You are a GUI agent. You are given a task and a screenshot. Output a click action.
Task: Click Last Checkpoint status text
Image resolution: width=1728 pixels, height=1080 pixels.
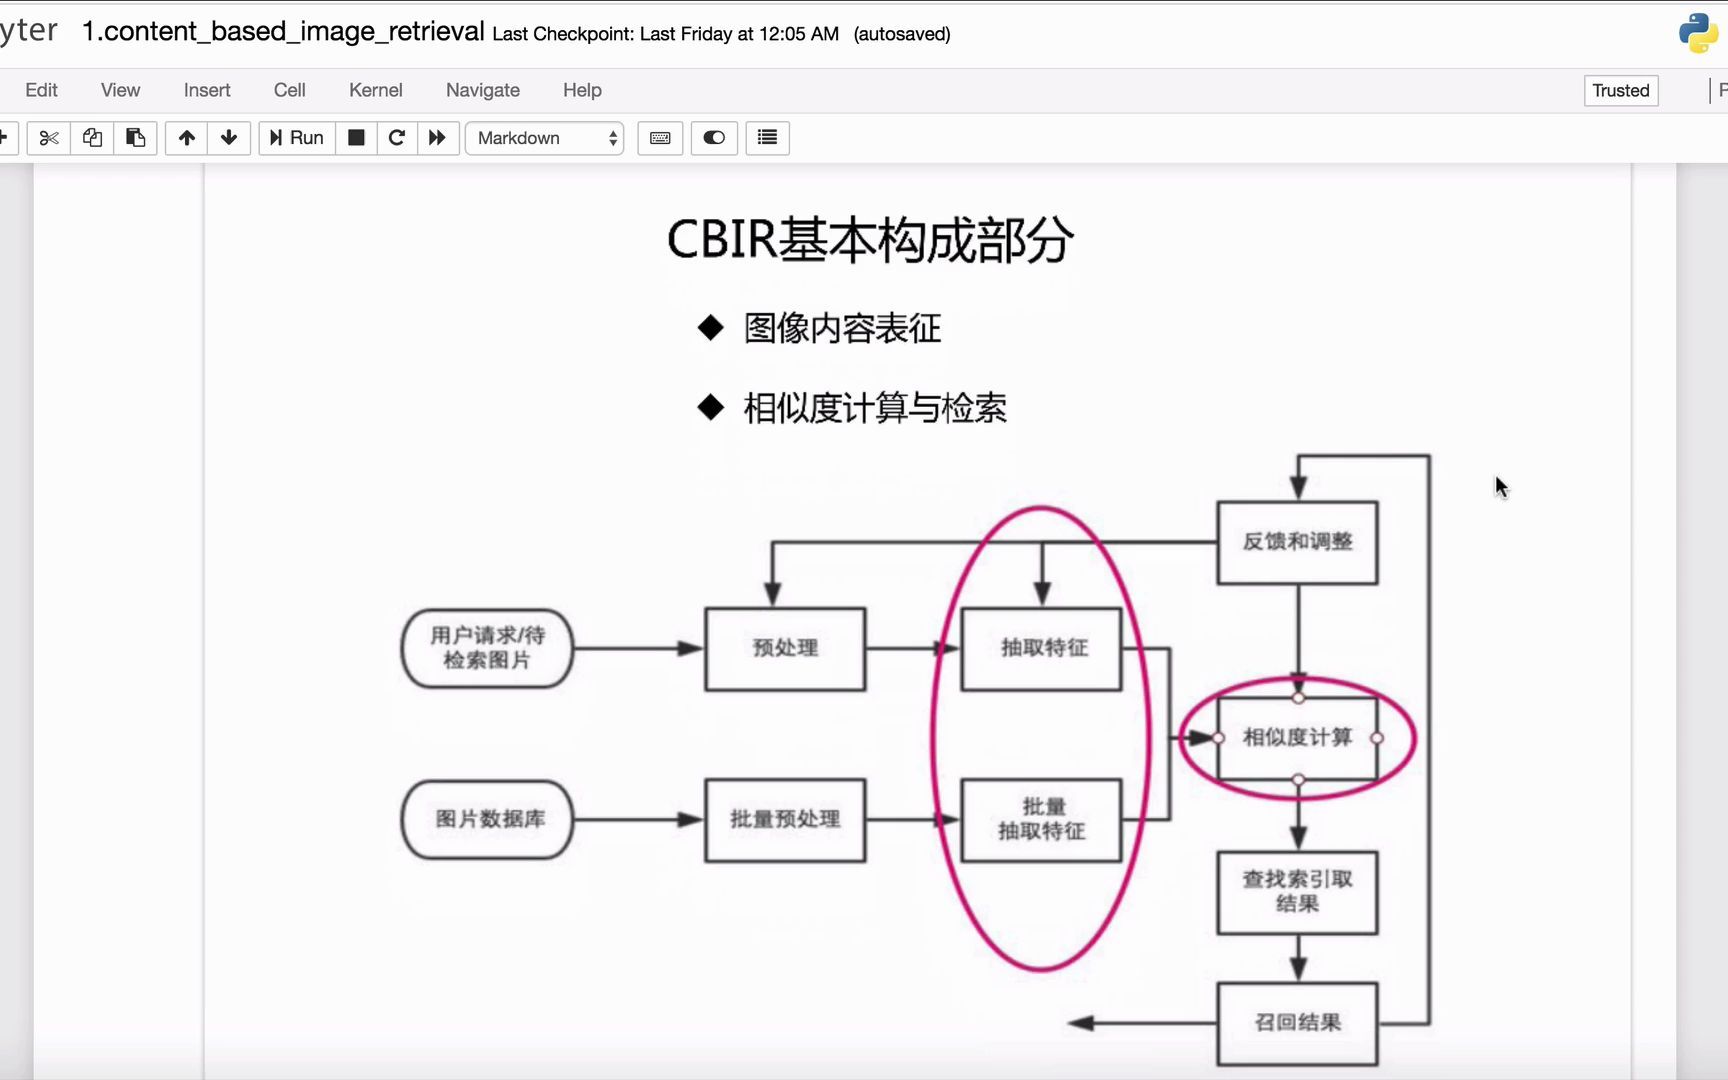(665, 34)
